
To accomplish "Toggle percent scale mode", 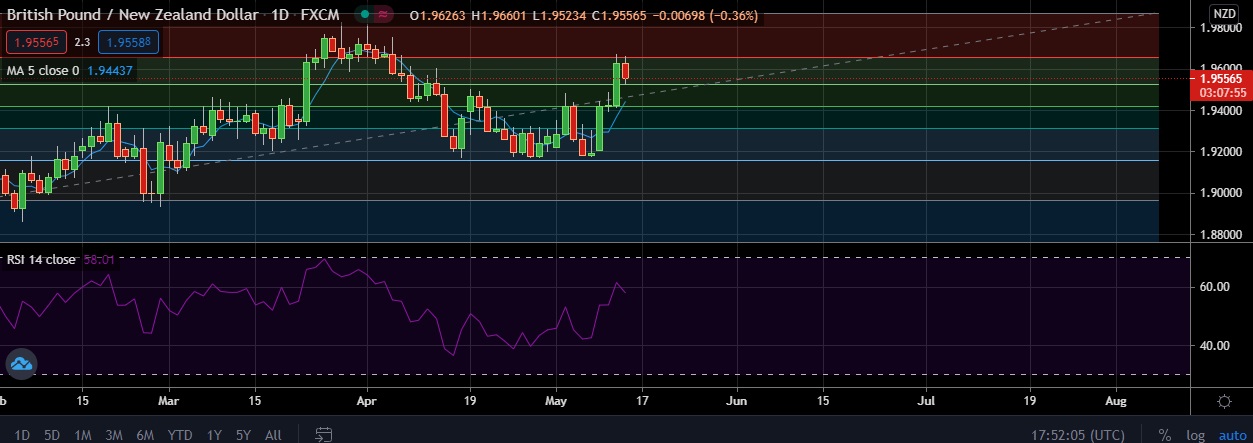I will [1165, 435].
